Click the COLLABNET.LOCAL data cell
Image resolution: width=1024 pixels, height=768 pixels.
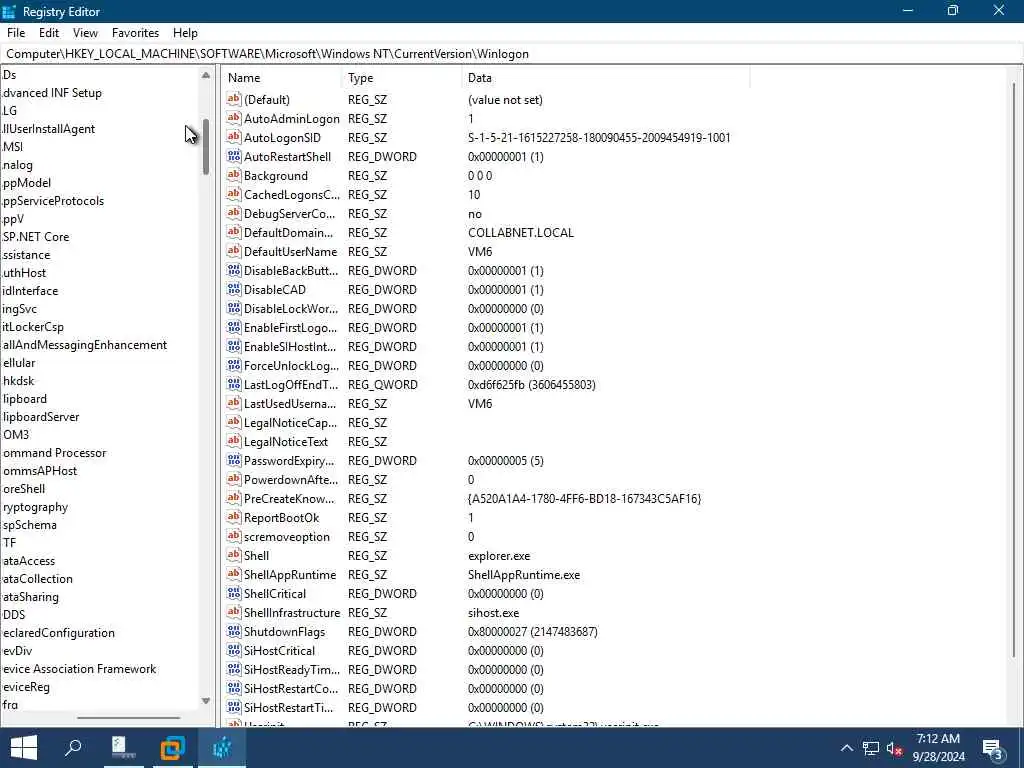[x=520, y=232]
